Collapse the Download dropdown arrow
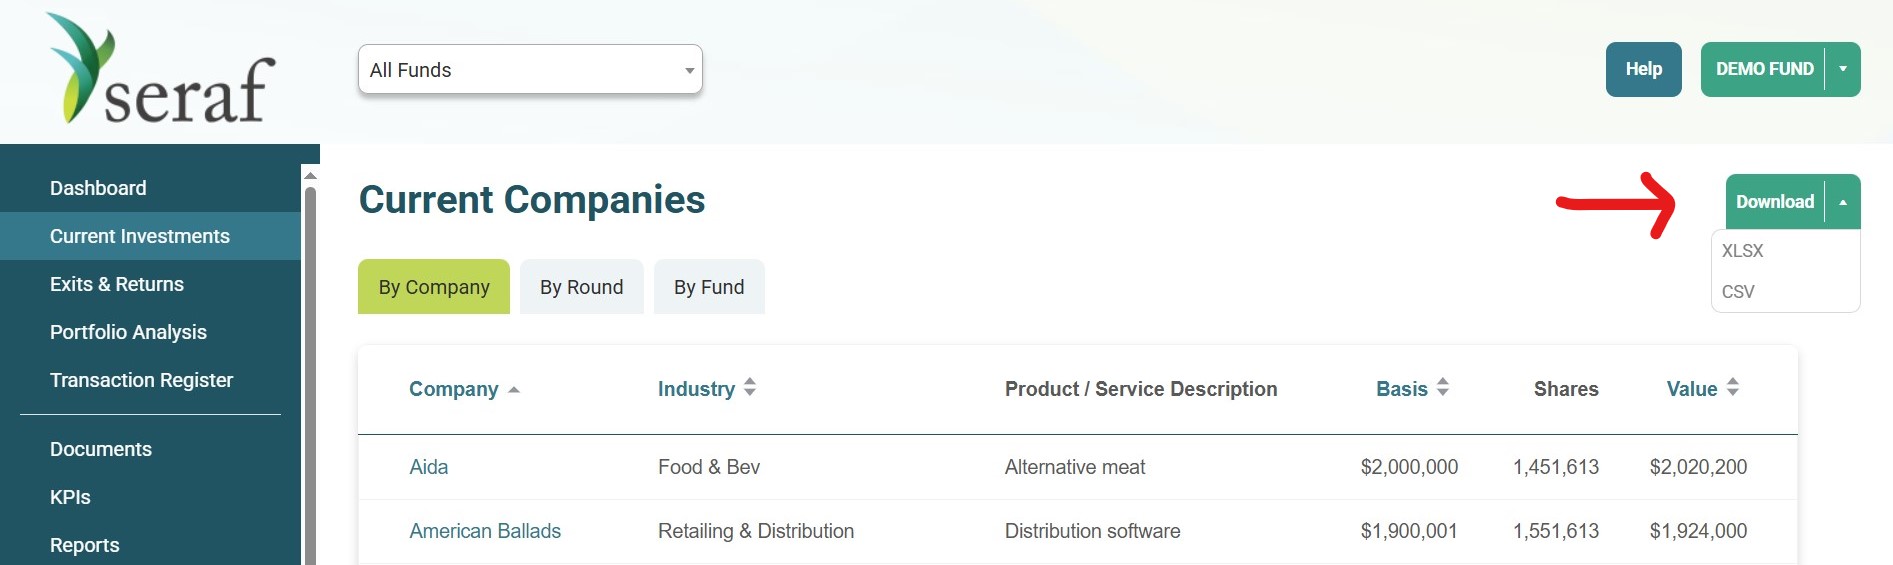The height and width of the screenshot is (565, 1893). coord(1843,202)
